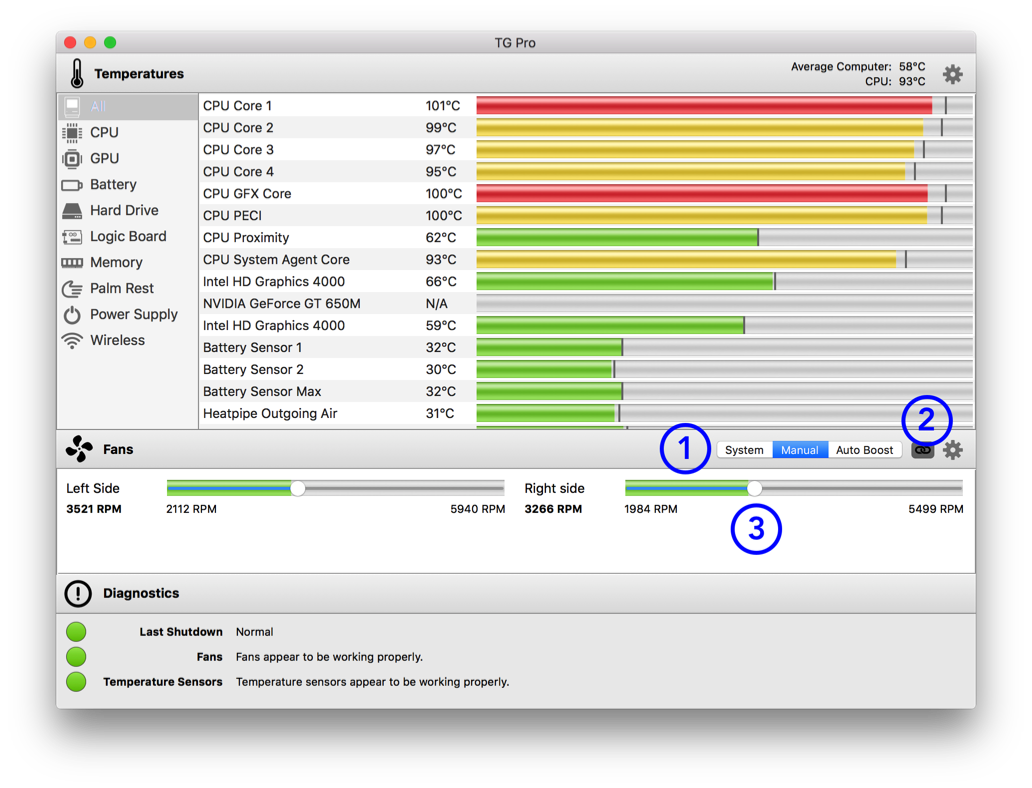Click CPU GFX Core red temperature bar
The width and height of the screenshot is (1032, 788).
[x=724, y=194]
